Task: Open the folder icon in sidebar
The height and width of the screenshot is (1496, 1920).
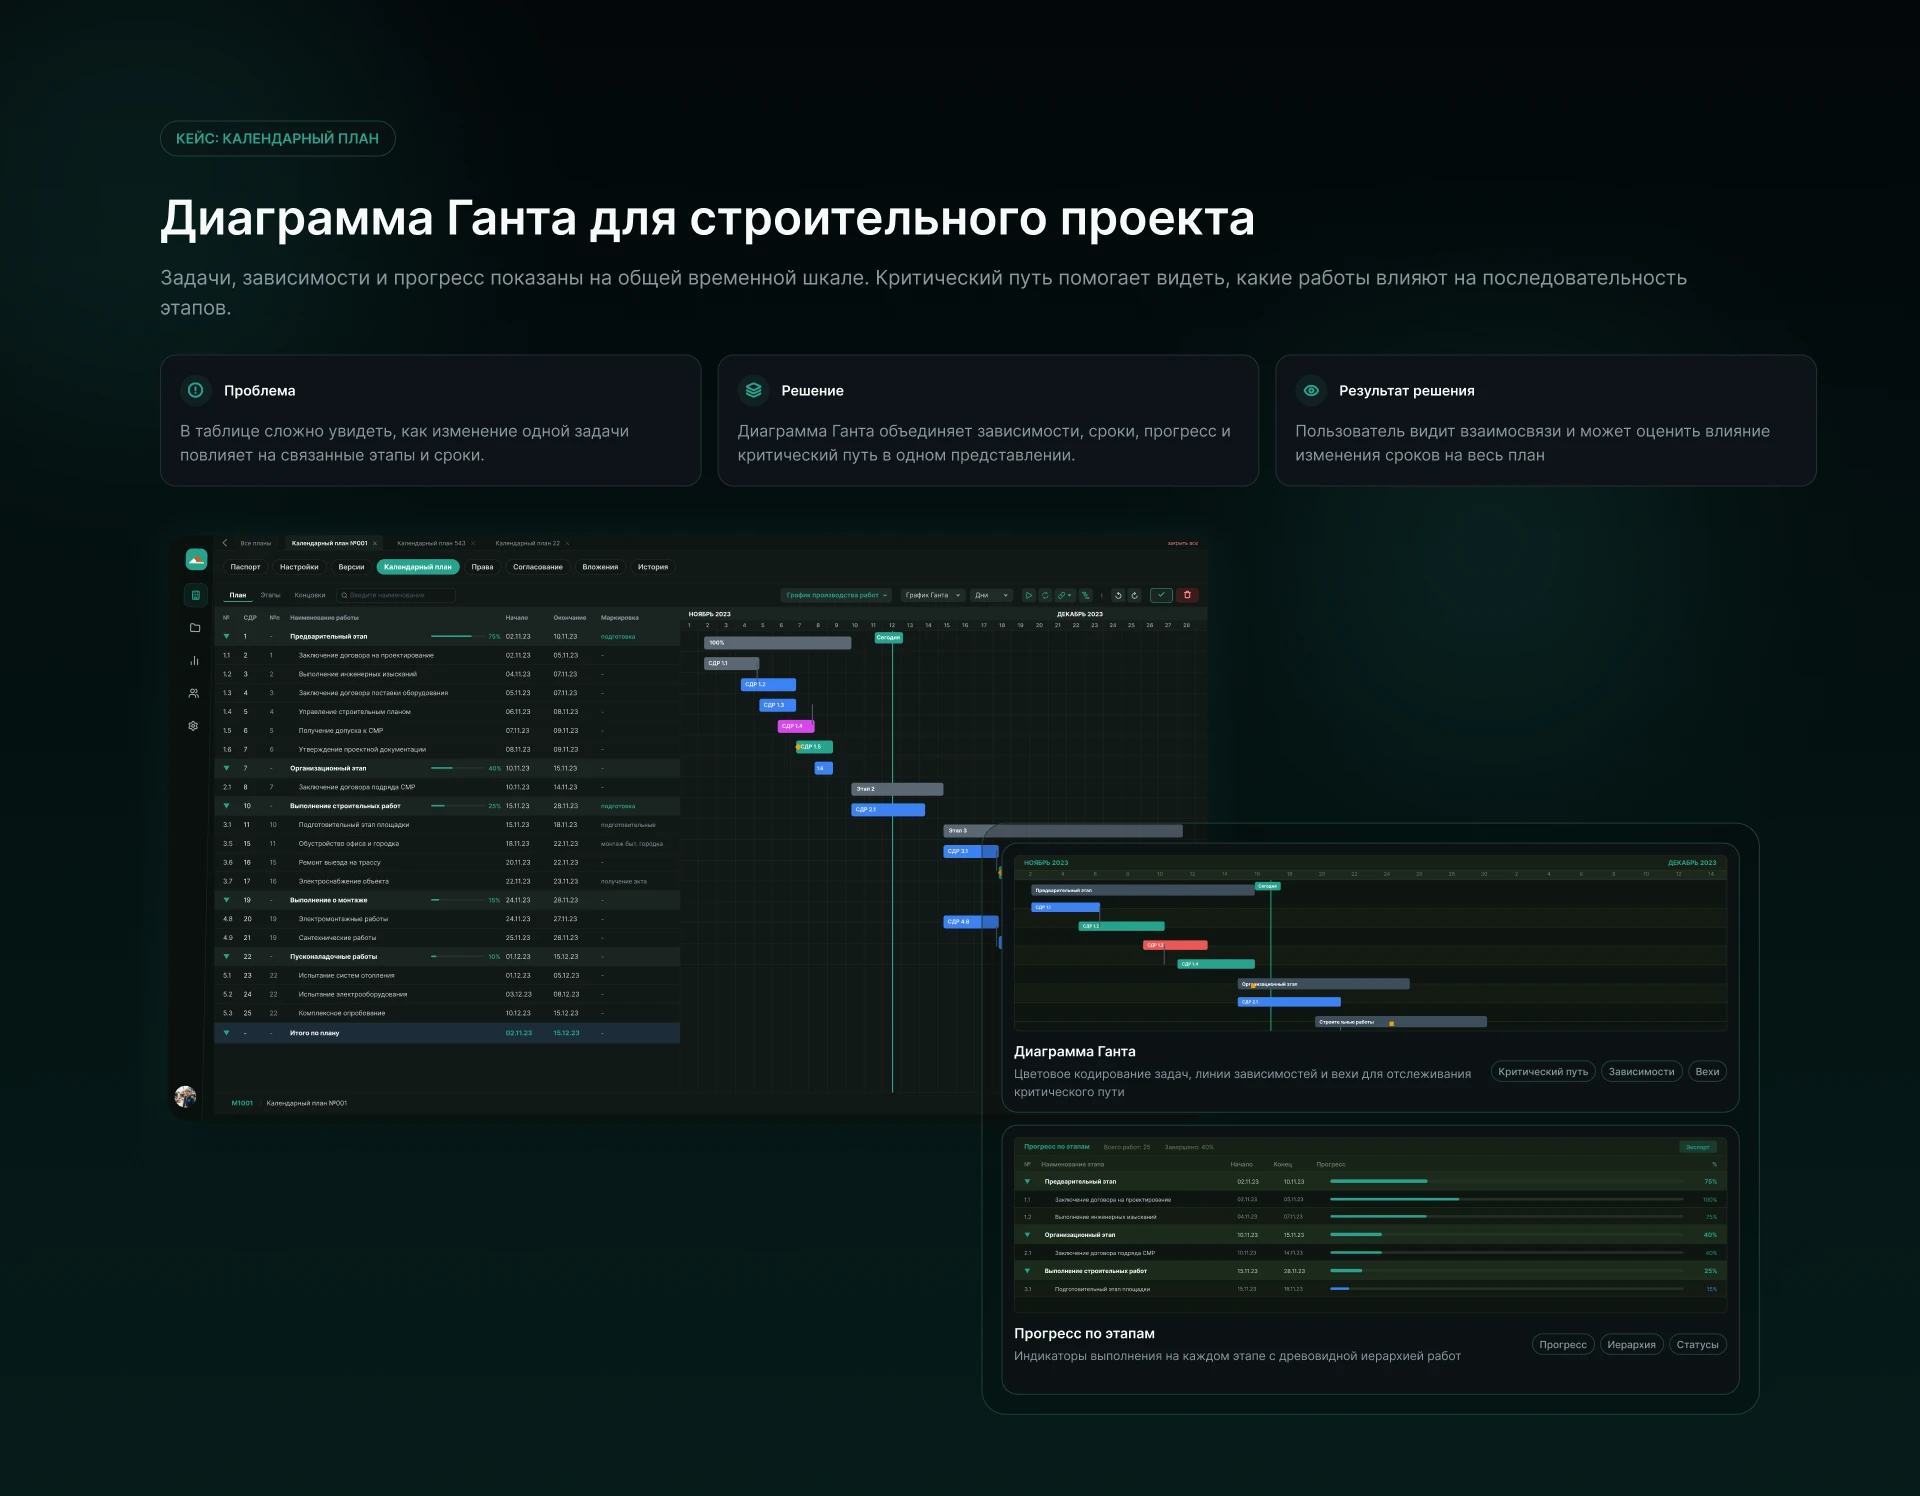Action: [x=195, y=628]
